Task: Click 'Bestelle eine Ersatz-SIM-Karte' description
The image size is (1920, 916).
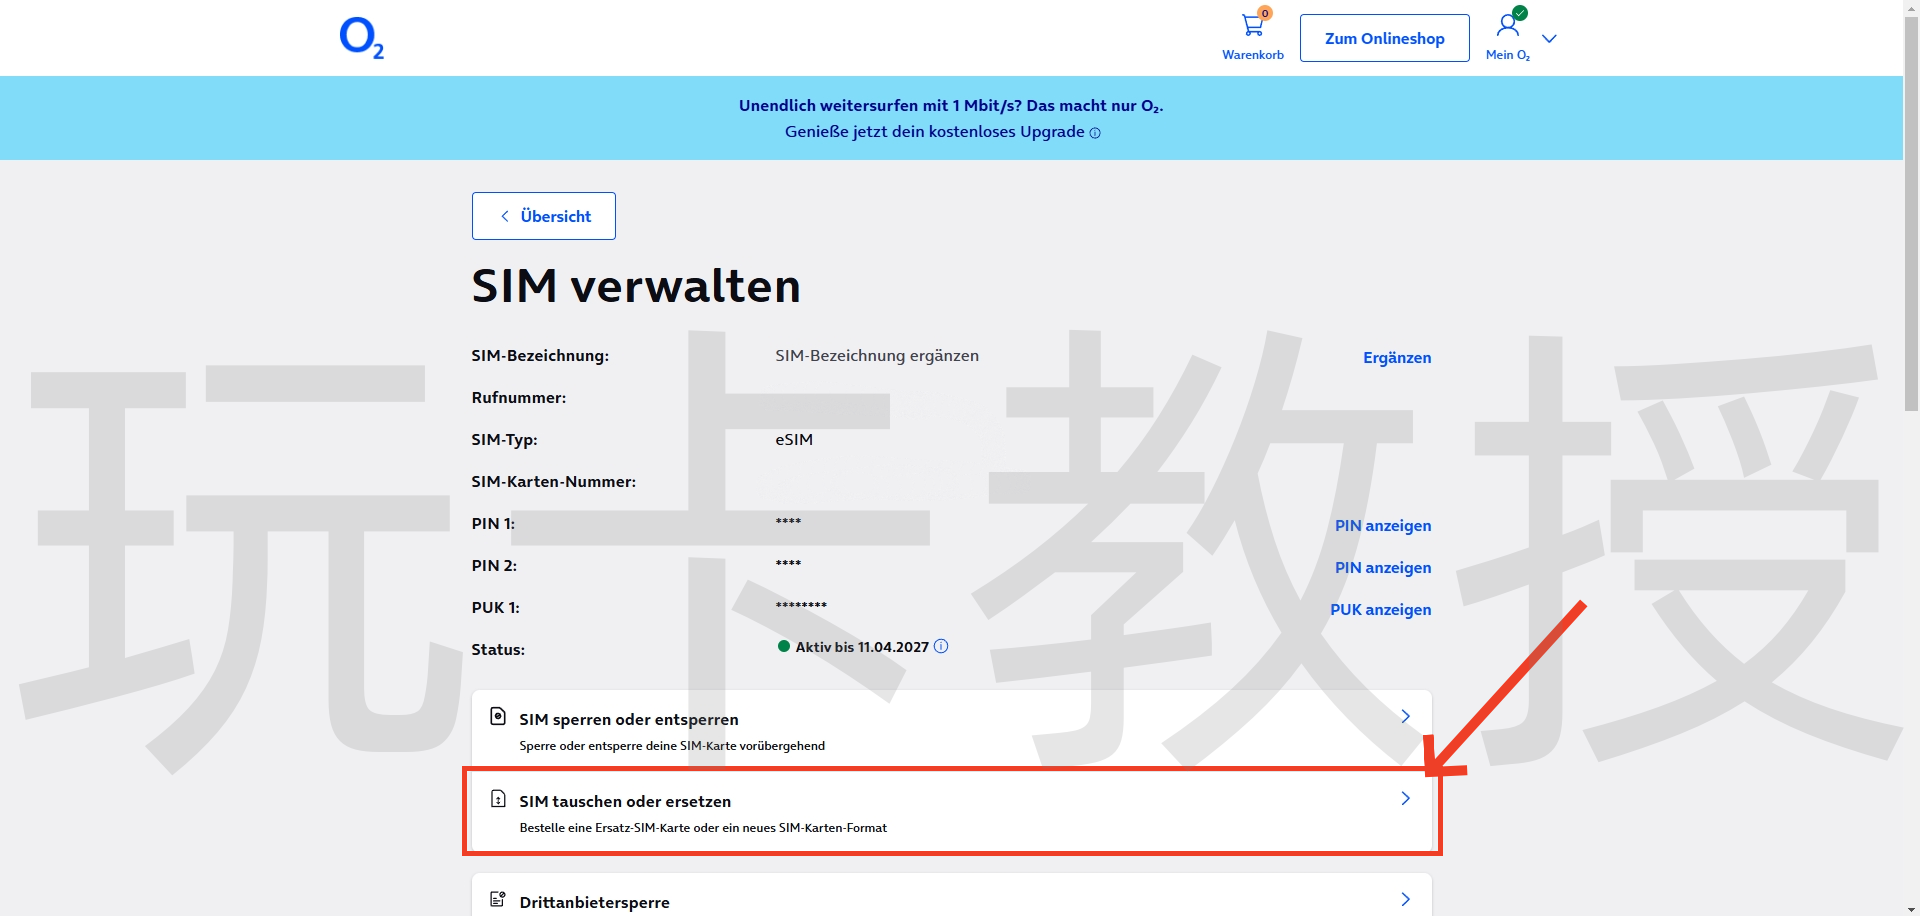Action: coord(703,828)
